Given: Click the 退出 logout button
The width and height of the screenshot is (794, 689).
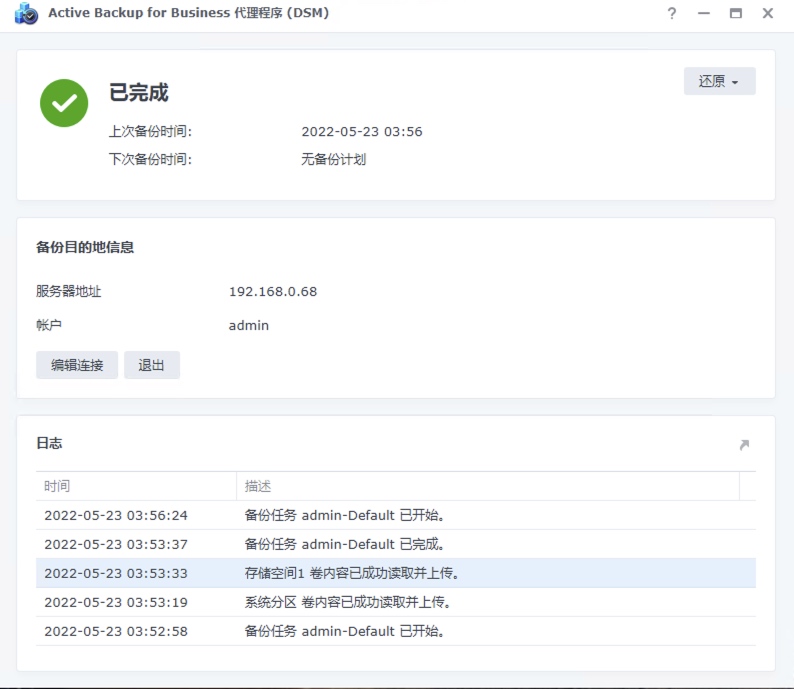Looking at the screenshot, I should [152, 365].
